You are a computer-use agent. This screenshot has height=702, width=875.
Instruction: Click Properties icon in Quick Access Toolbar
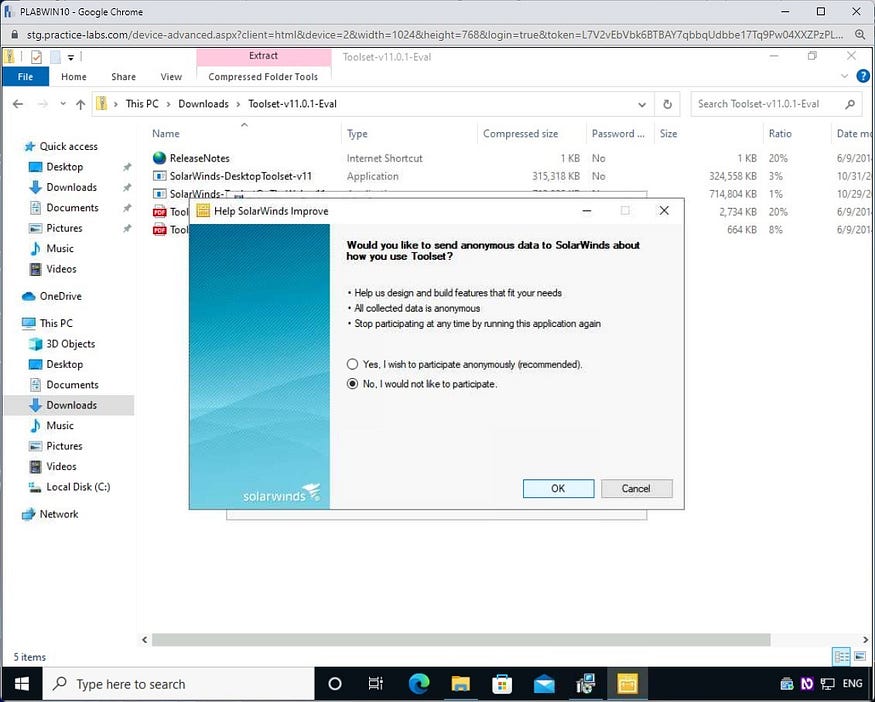tap(36, 57)
